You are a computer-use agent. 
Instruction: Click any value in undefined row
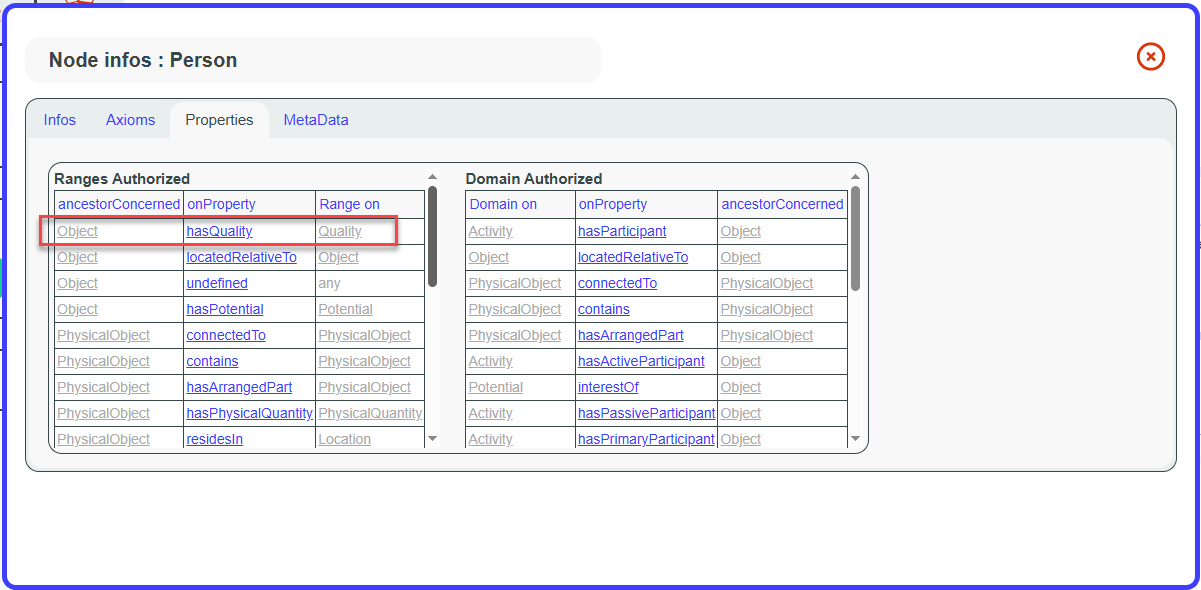pyautogui.click(x=329, y=283)
